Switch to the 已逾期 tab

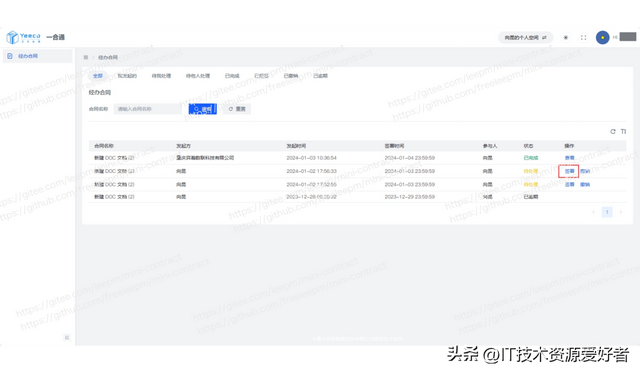click(x=320, y=76)
